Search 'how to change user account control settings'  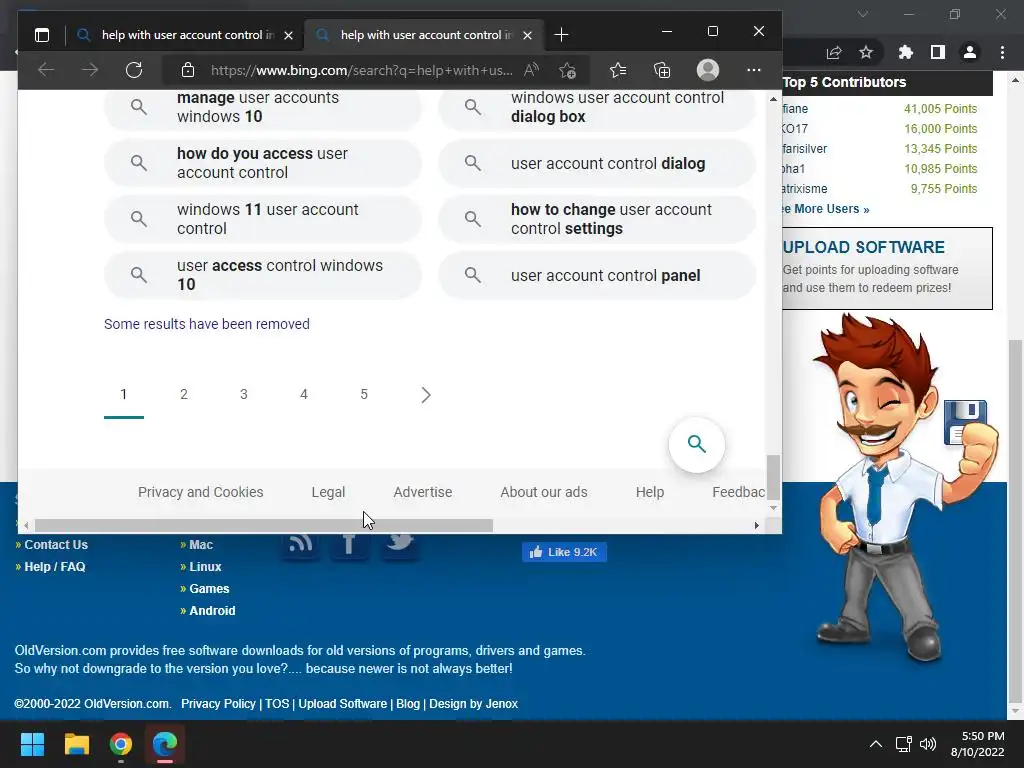point(597,219)
